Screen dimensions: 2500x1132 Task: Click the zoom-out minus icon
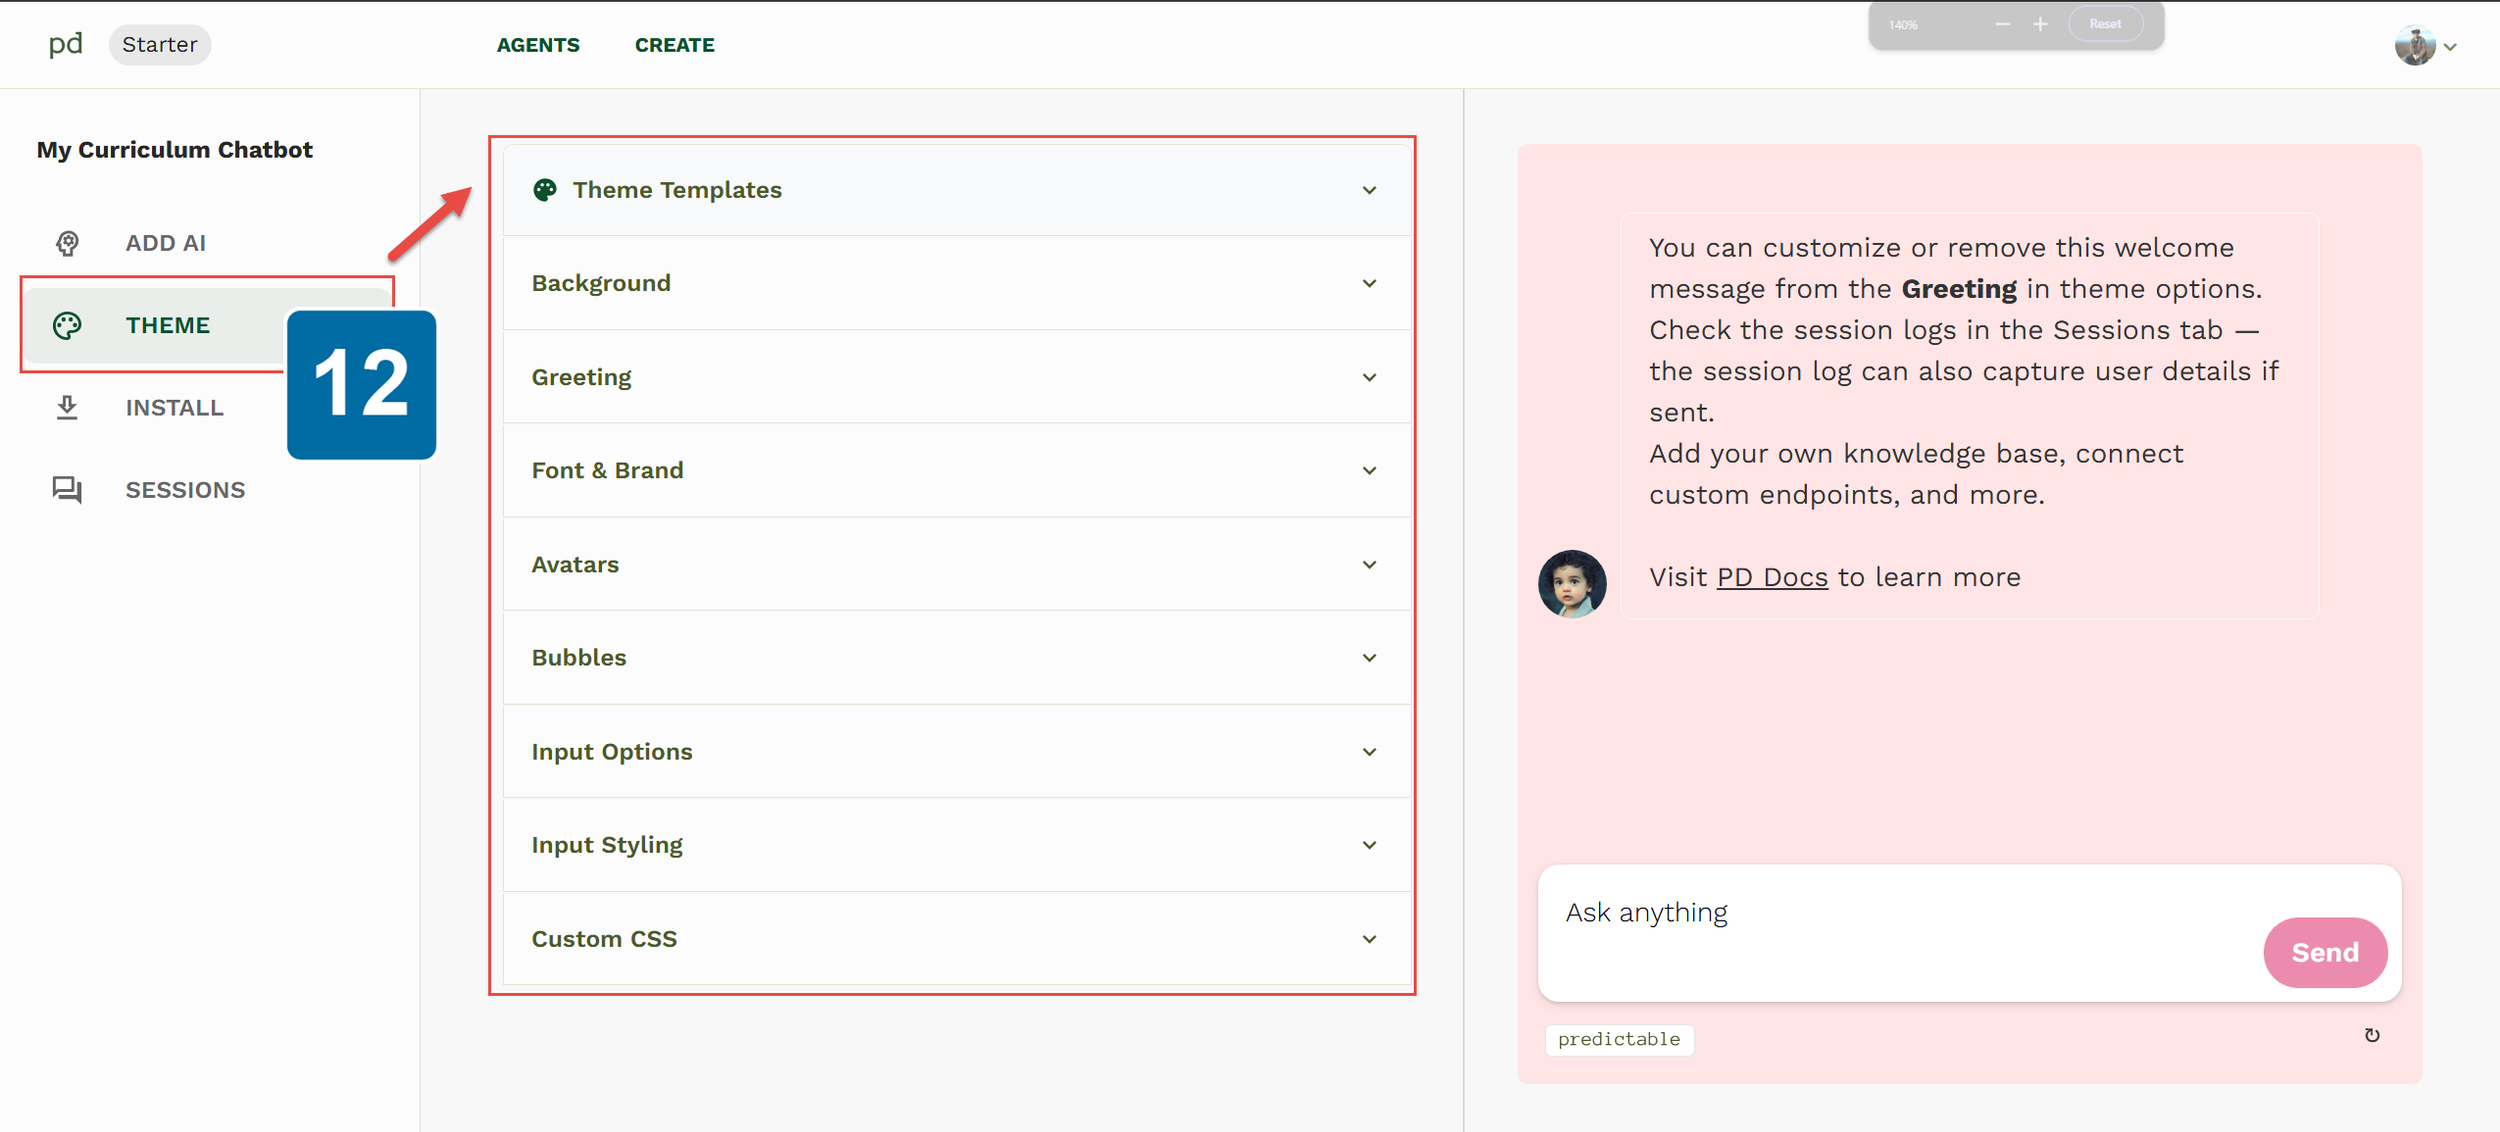pyautogui.click(x=2002, y=24)
